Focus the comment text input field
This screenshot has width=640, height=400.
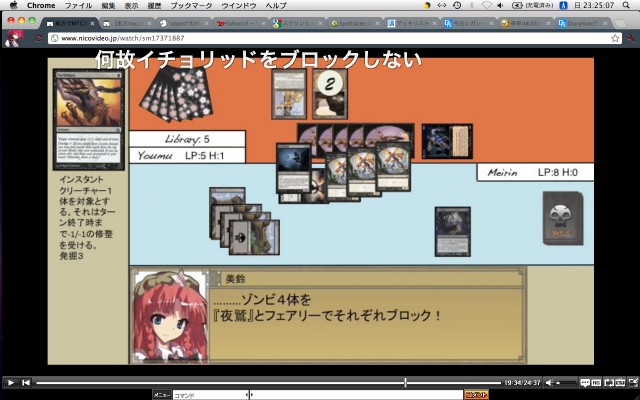coord(357,395)
